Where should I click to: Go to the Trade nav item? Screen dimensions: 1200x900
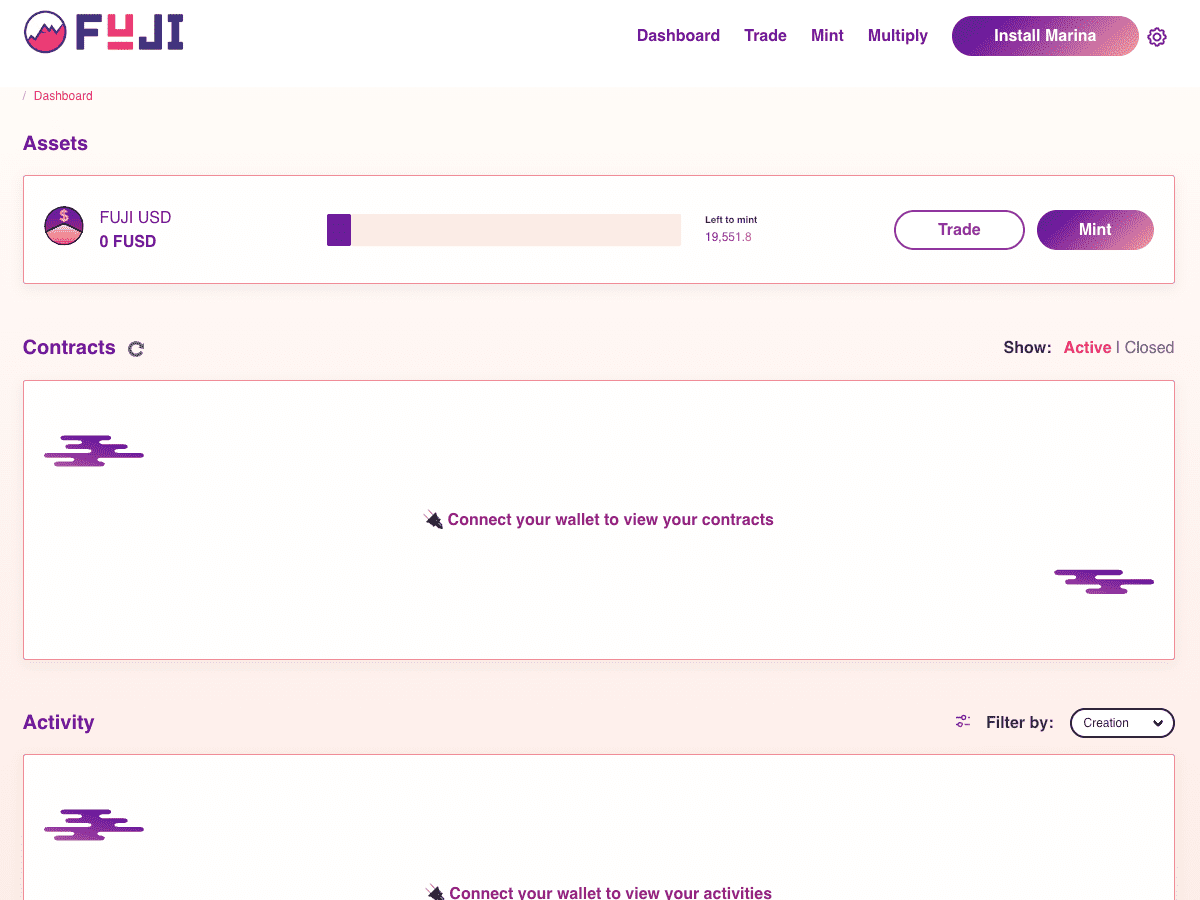coord(765,36)
